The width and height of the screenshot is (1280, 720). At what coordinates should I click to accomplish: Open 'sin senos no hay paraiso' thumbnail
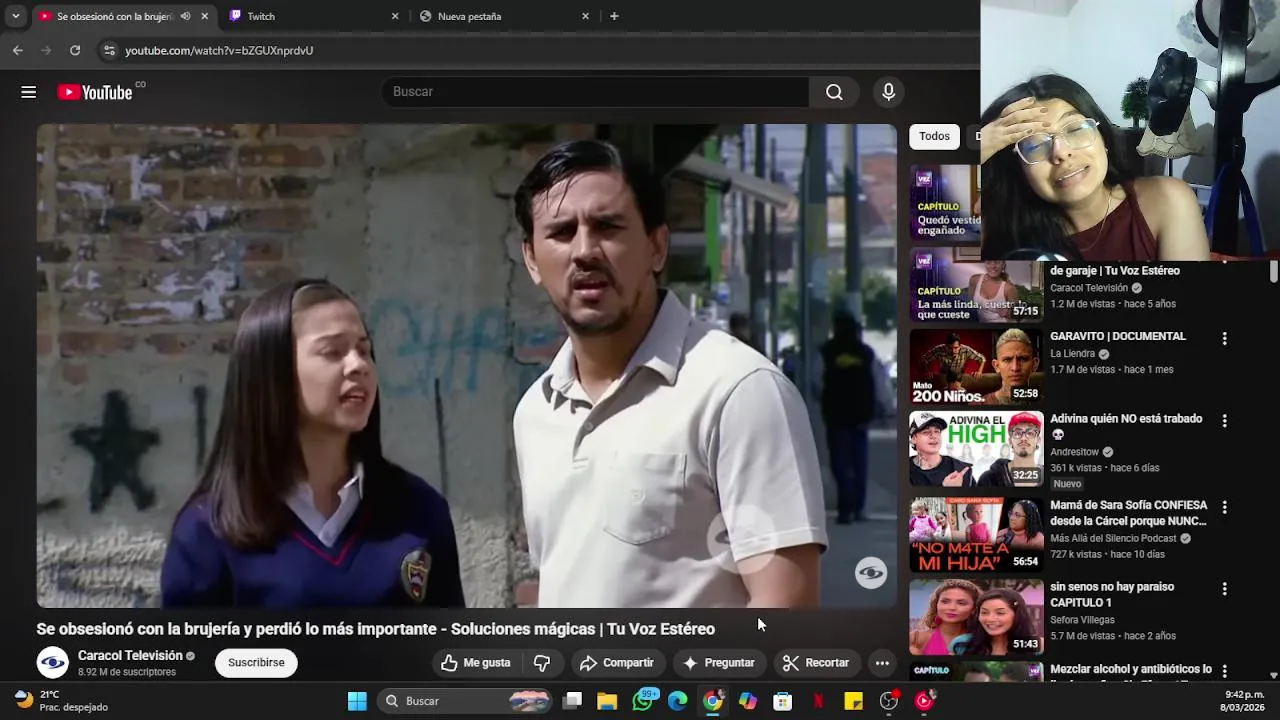(x=976, y=617)
